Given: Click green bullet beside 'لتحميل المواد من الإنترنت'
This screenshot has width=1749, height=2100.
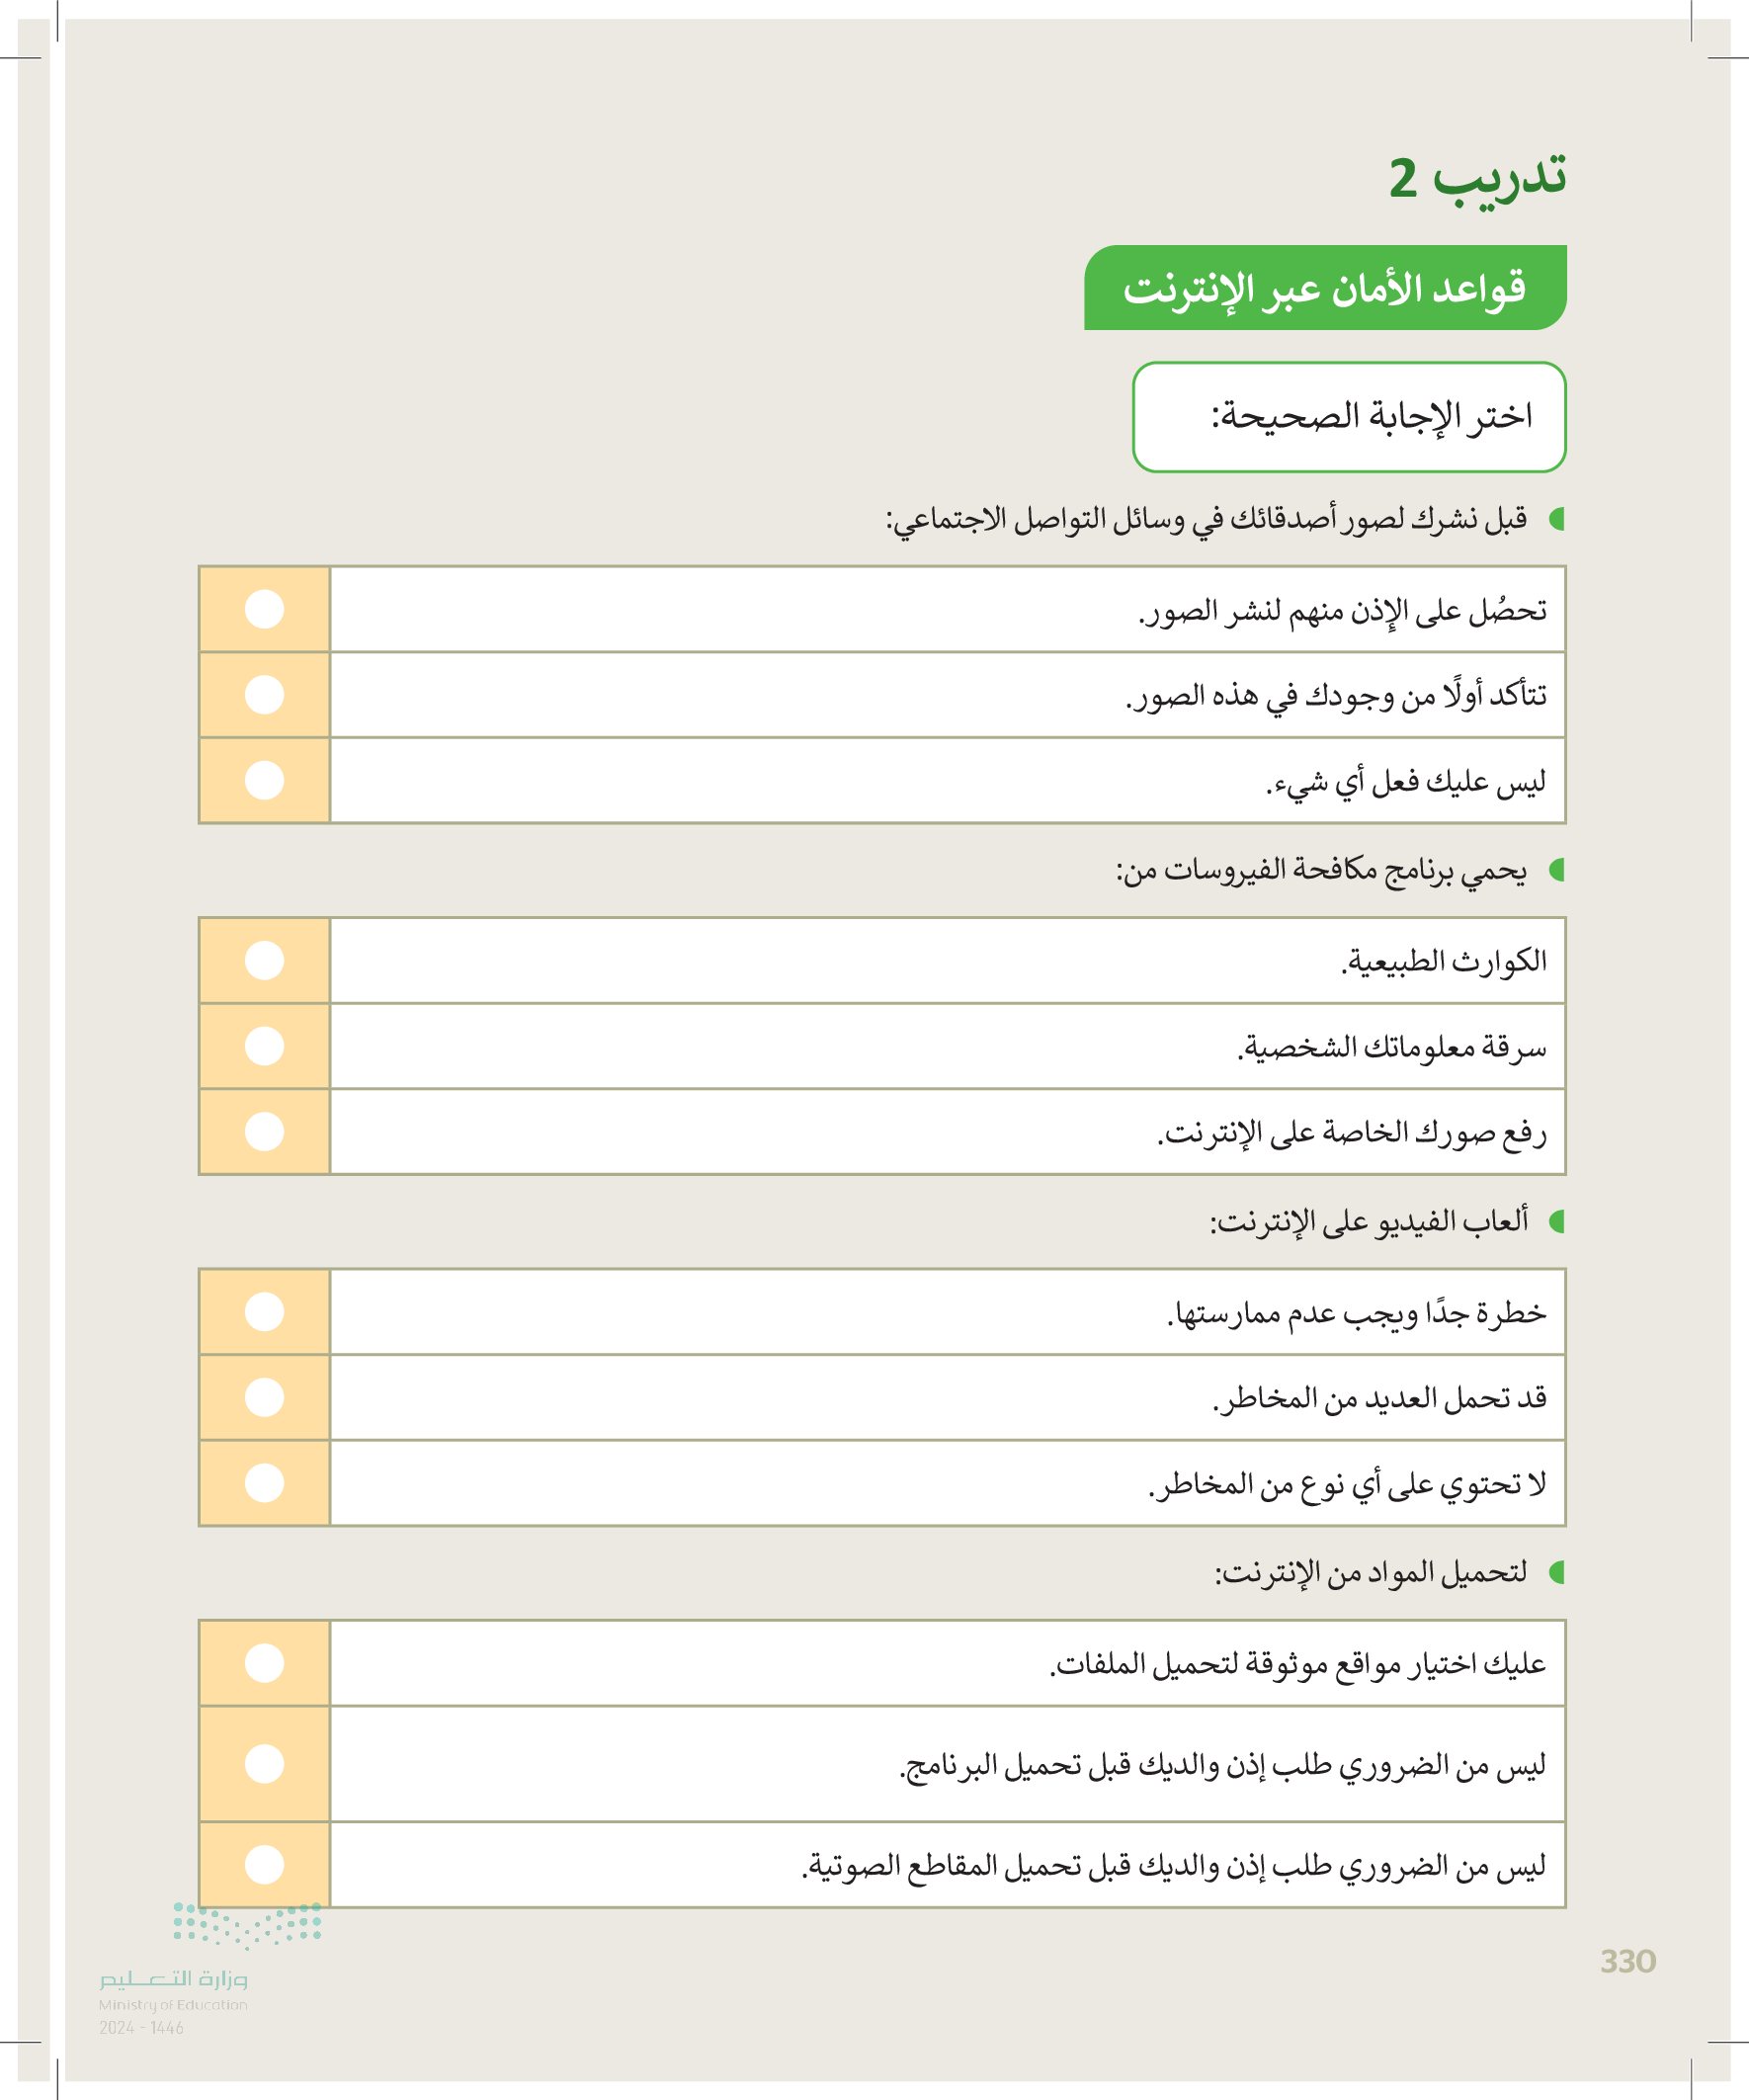Looking at the screenshot, I should pos(1556,1573).
